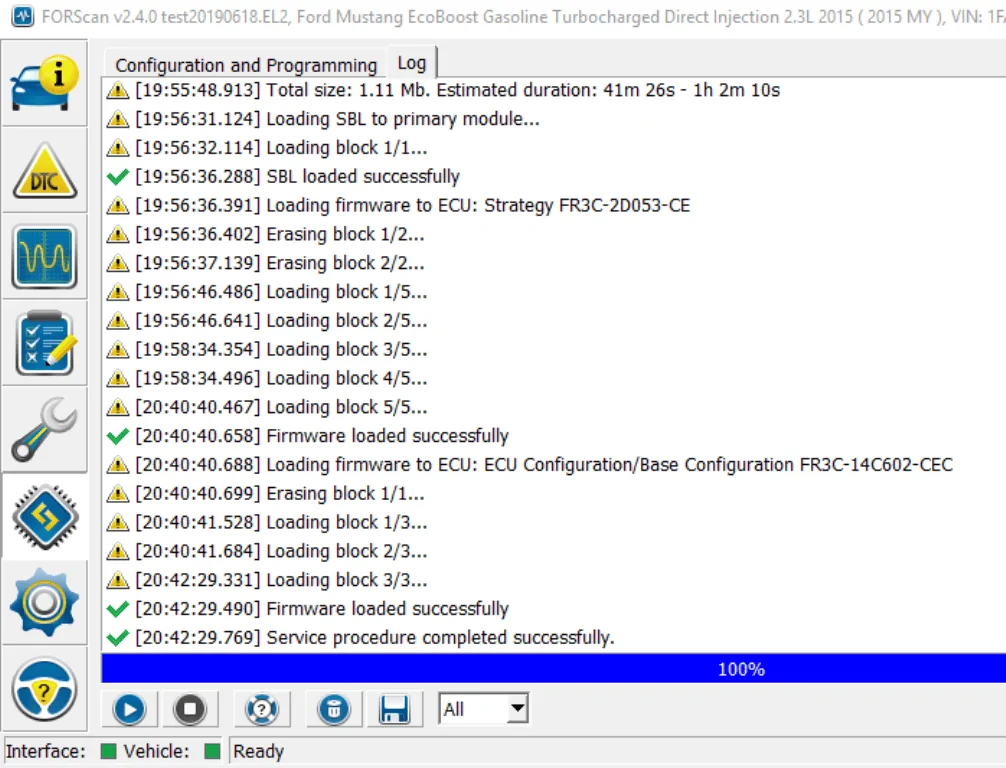The image size is (1006, 768).
Task: Open the Vehicle information section (car icon)
Action: click(x=44, y=84)
